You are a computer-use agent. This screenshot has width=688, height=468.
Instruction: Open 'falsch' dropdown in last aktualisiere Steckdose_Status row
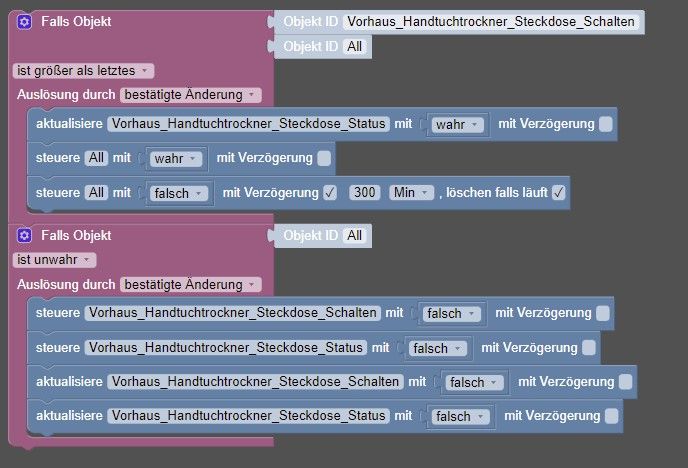click(x=460, y=416)
